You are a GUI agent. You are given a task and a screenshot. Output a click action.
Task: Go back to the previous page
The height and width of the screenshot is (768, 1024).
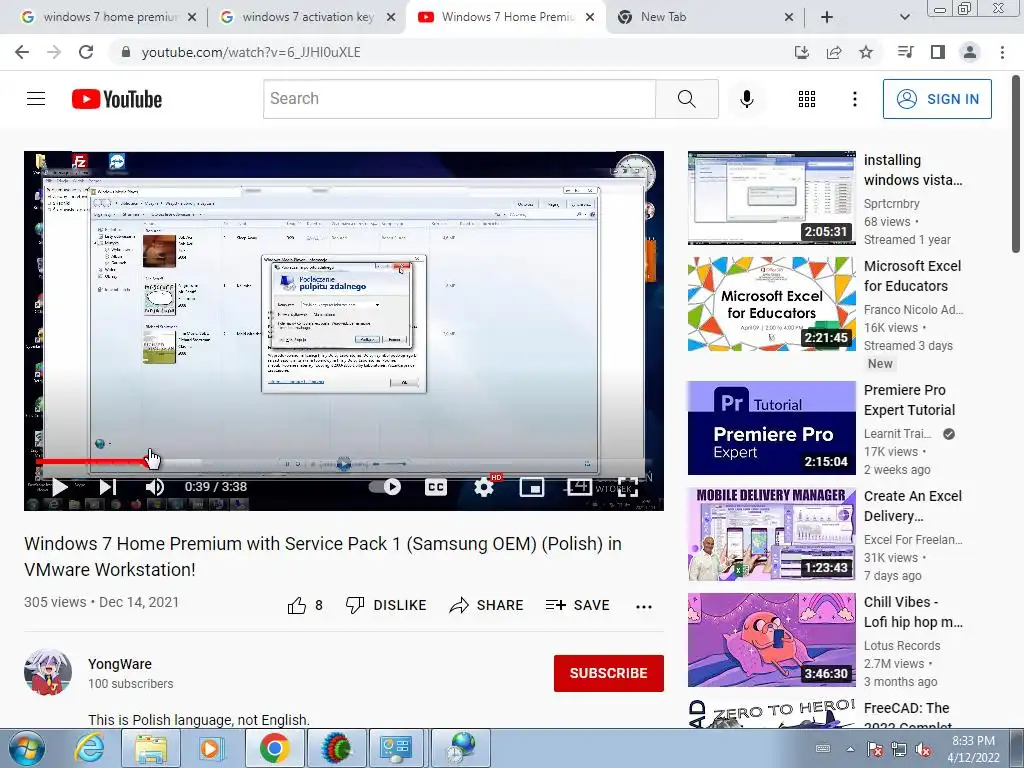click(22, 52)
